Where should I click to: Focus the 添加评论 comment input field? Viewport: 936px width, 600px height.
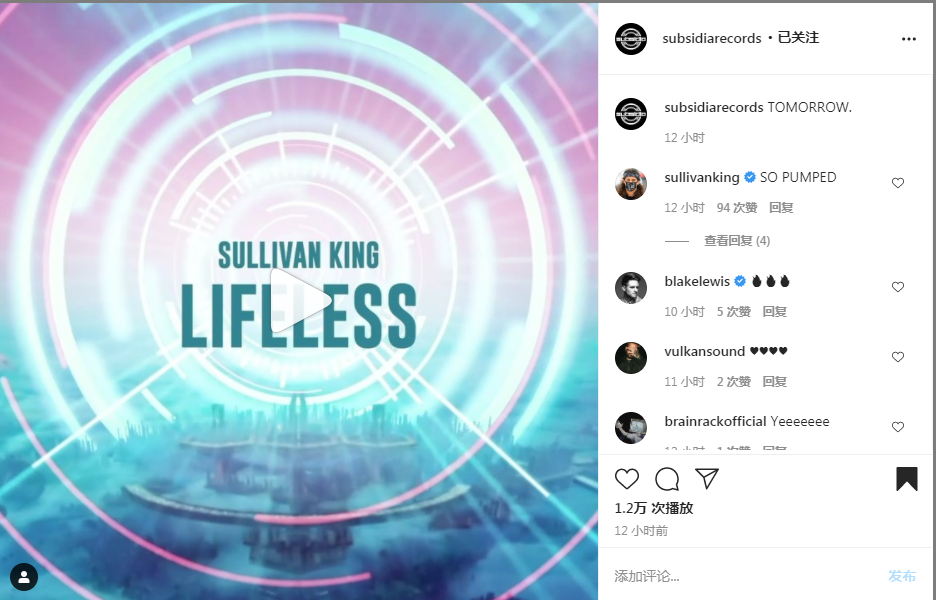tap(746, 576)
